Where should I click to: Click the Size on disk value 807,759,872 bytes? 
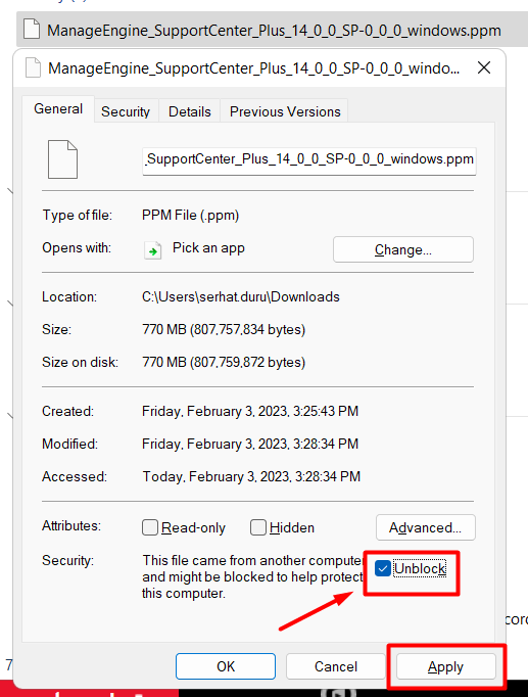[224, 362]
